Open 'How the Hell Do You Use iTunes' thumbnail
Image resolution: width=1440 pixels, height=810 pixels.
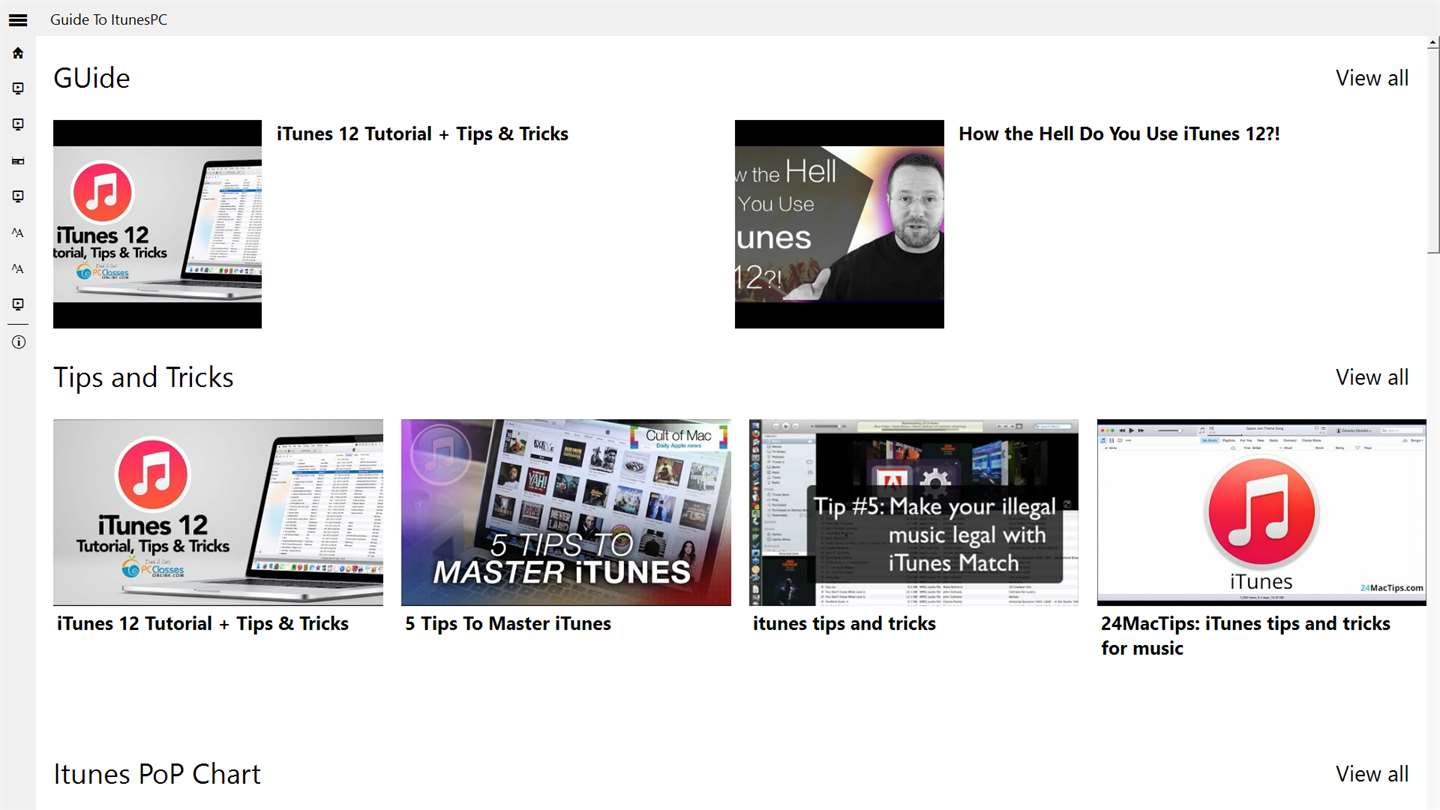click(x=839, y=224)
